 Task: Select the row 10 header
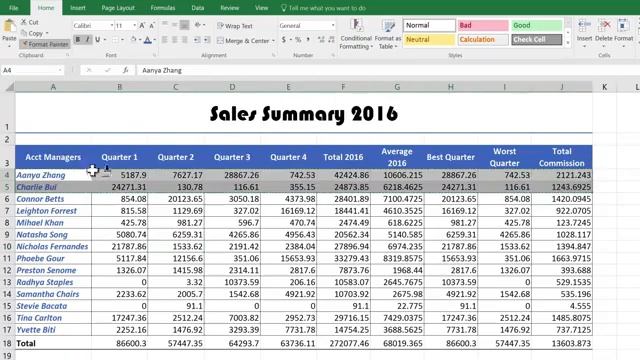pos(7,247)
